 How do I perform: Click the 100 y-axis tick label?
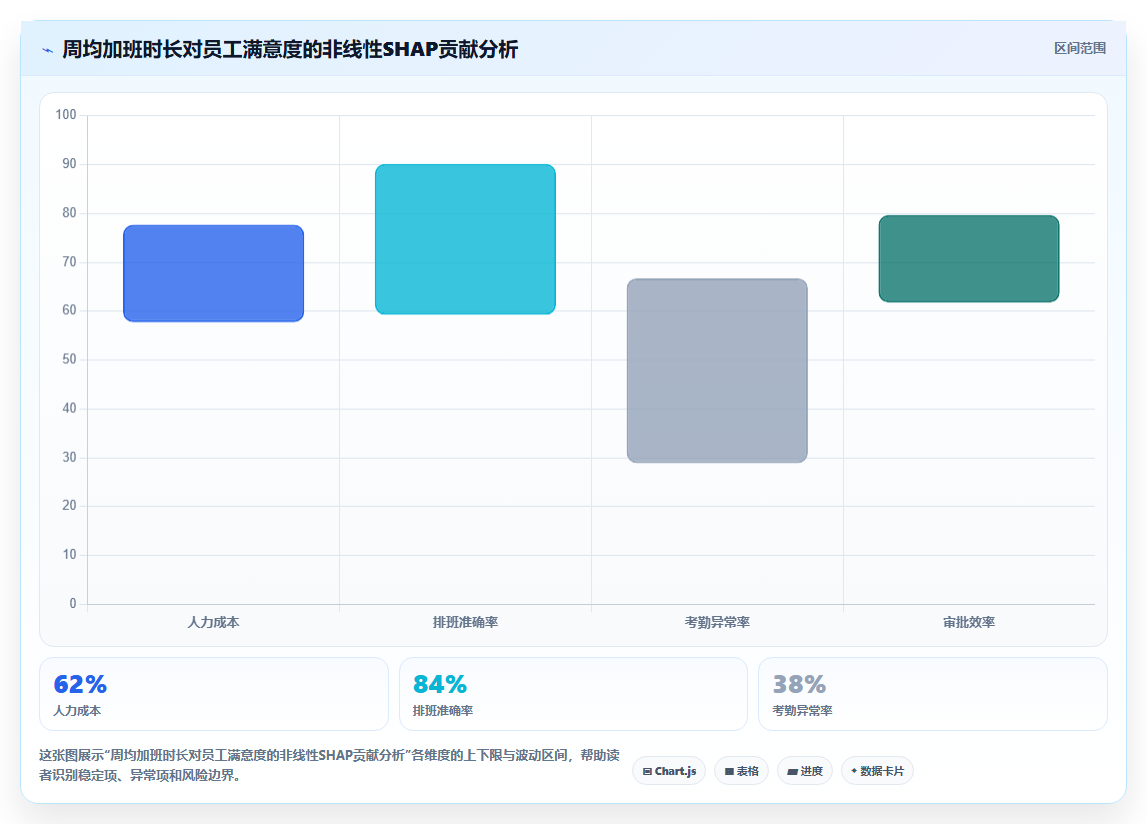[x=66, y=115]
